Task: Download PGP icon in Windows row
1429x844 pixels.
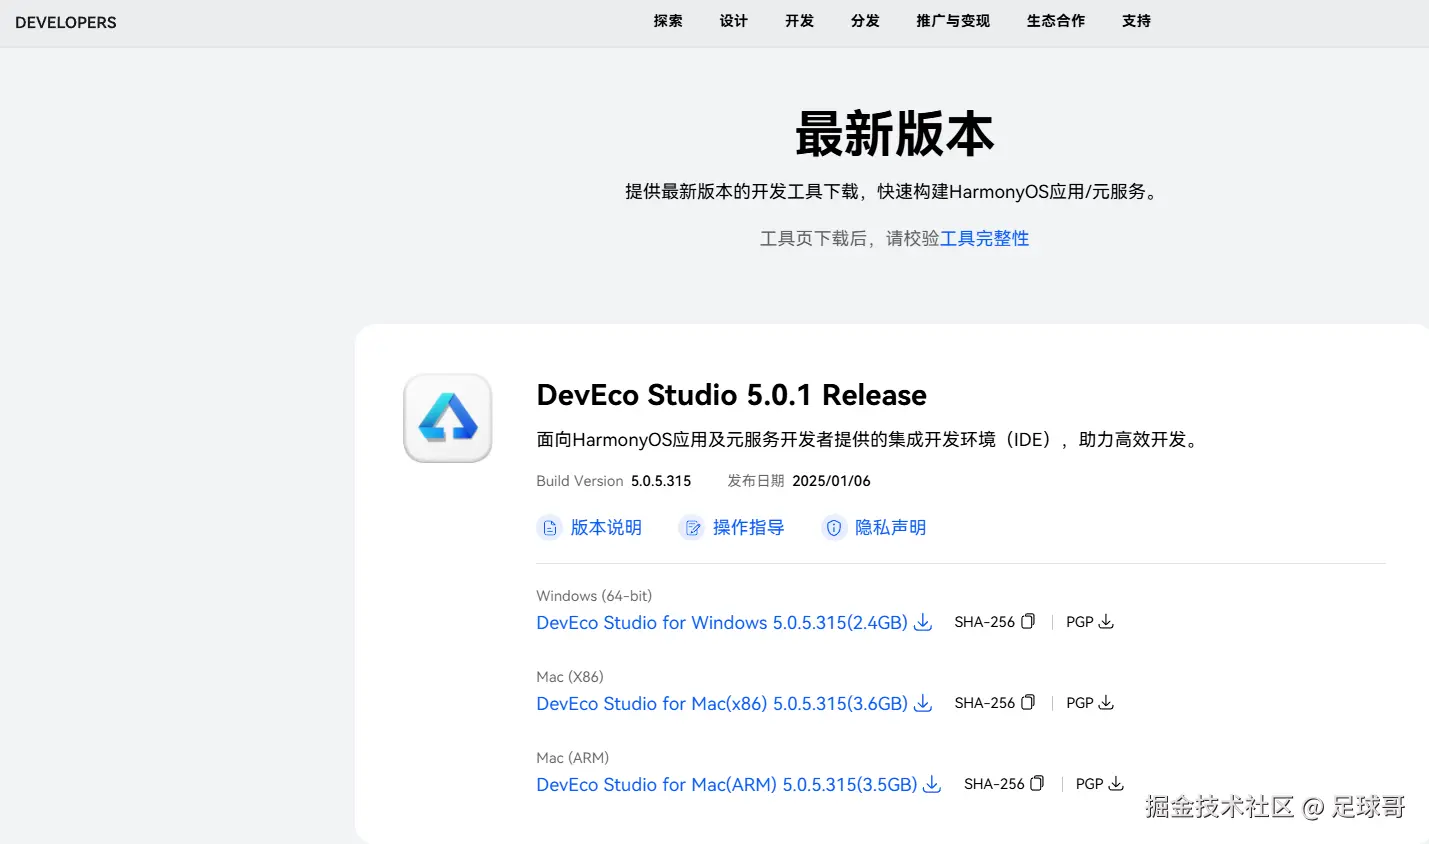Action: tap(1106, 621)
